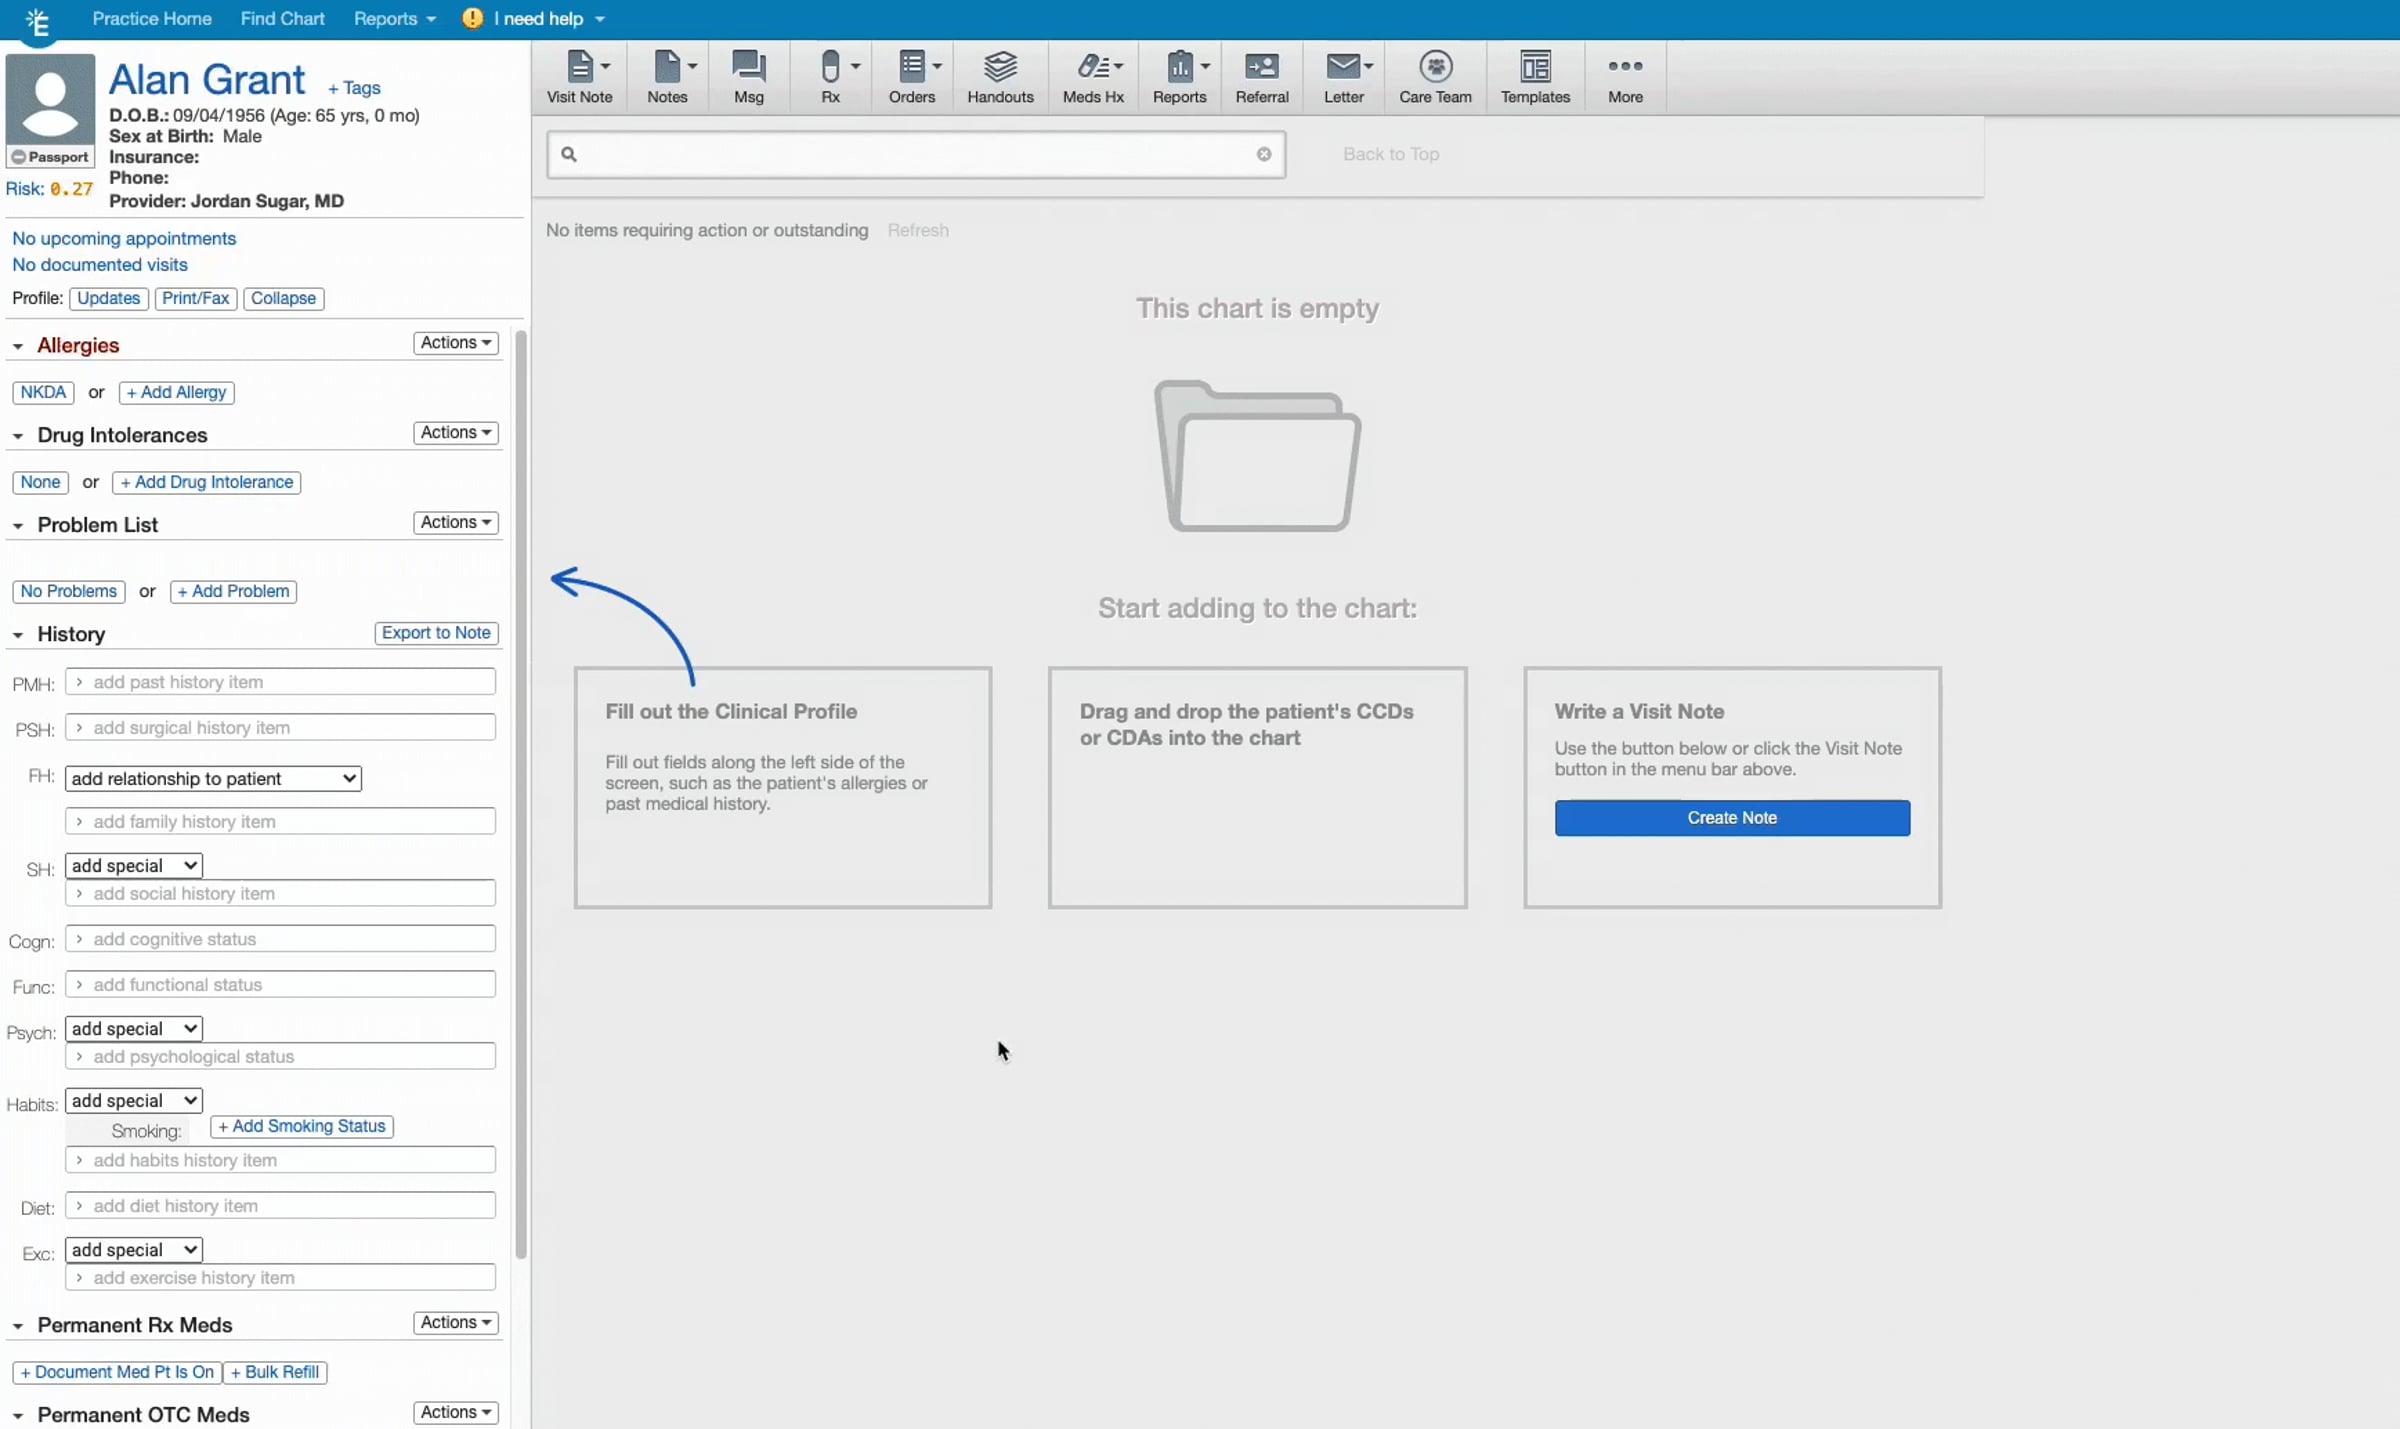
Task: Click the NKDA allergy button
Action: (x=43, y=392)
